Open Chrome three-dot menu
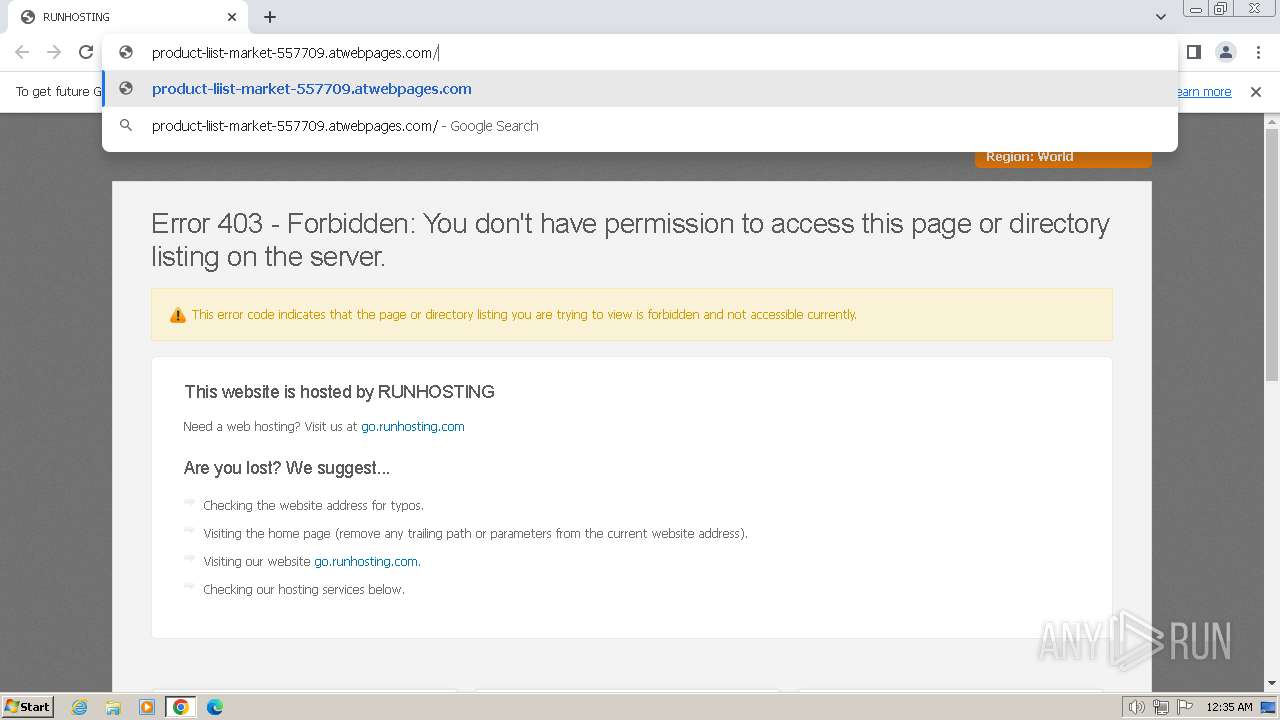This screenshot has width=1280, height=720. click(1258, 52)
